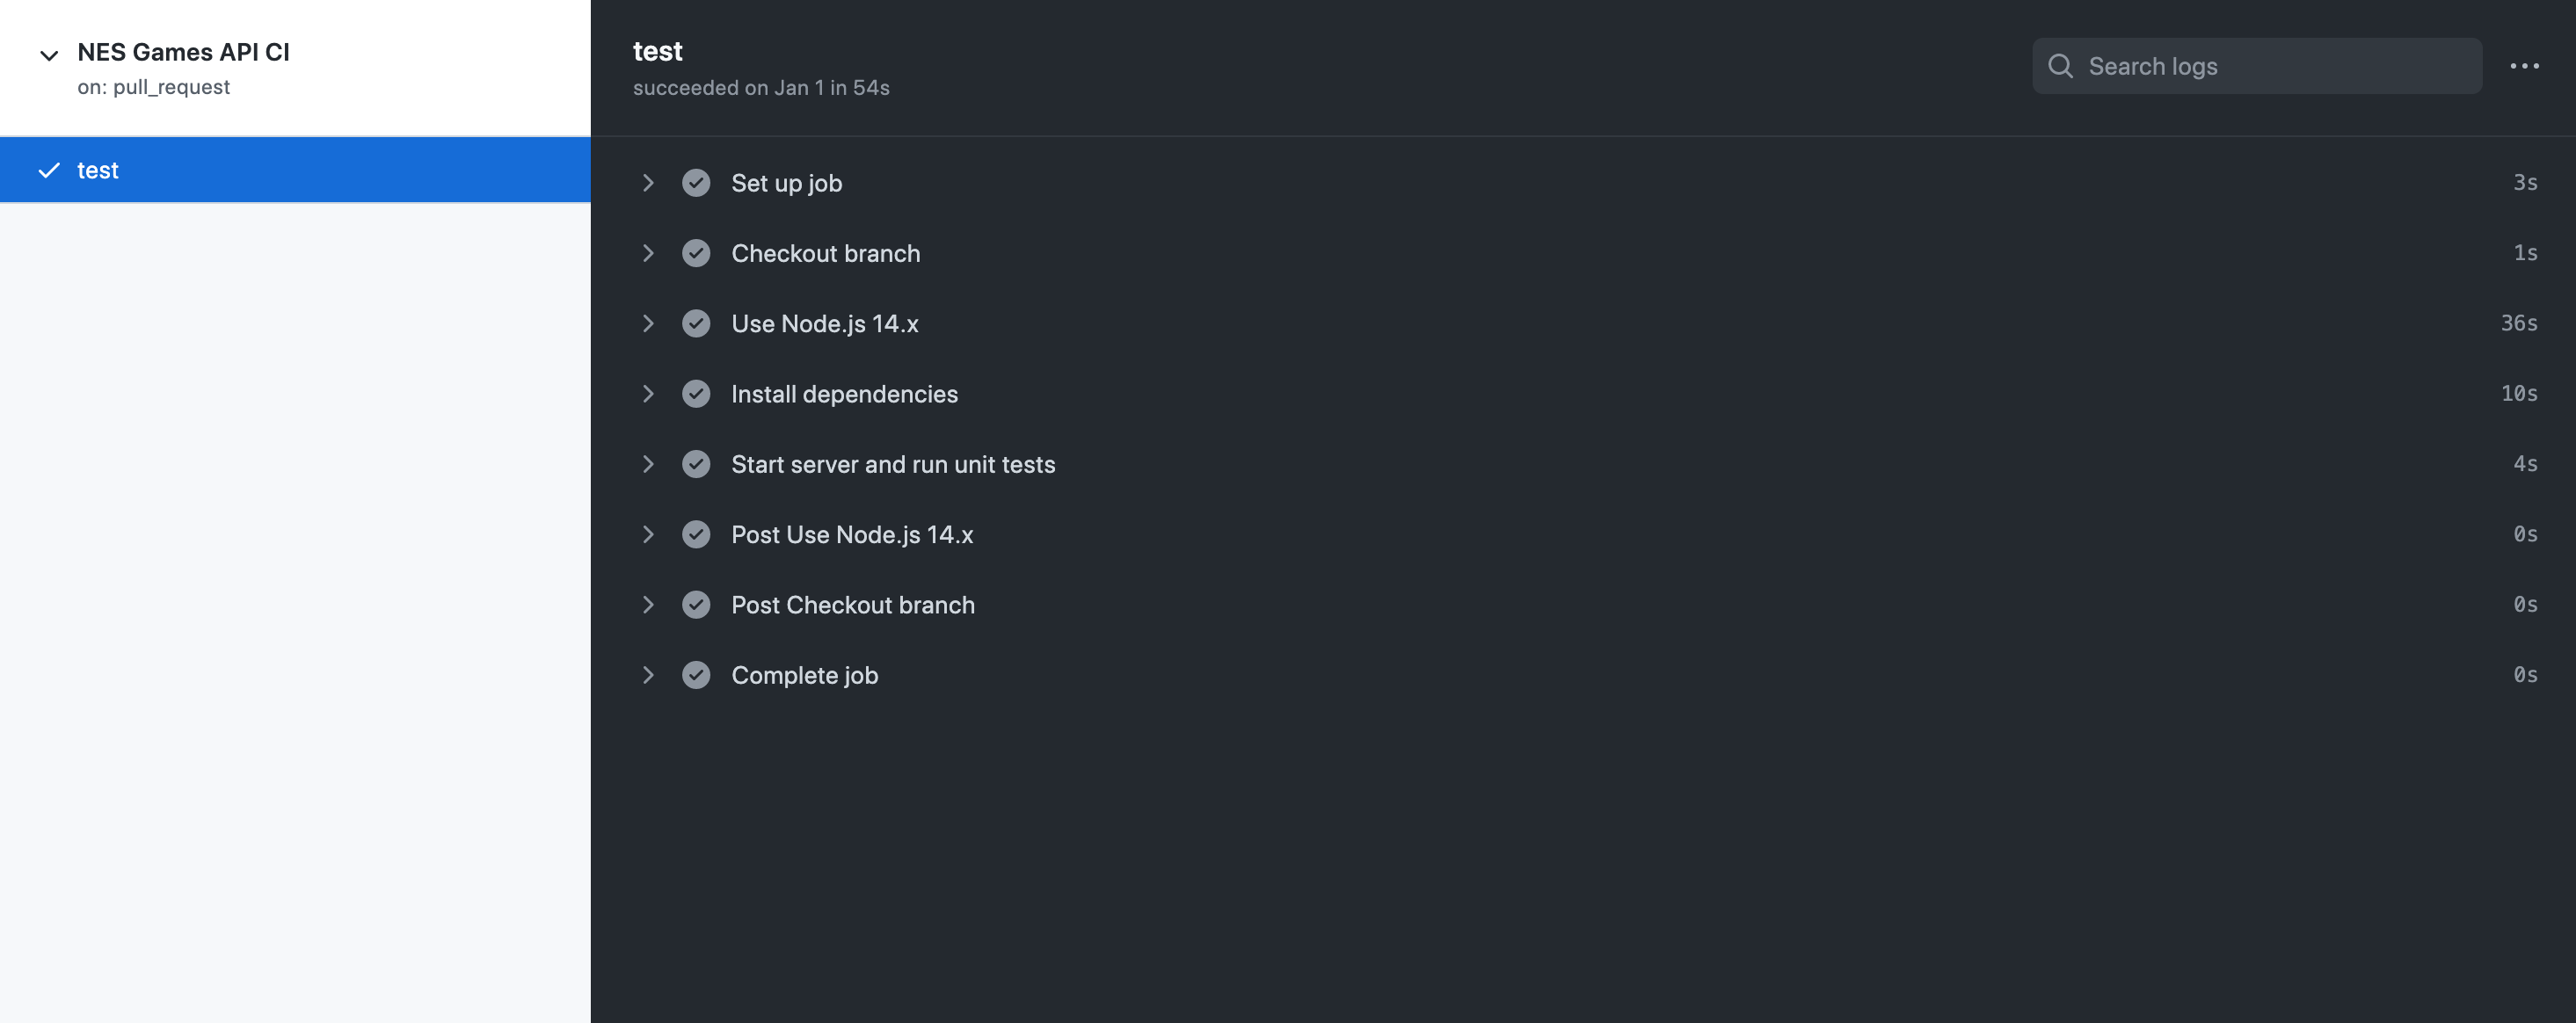Viewport: 2576px width, 1023px height.
Task: Click the success check icon beside Install dependencies
Action: (696, 394)
